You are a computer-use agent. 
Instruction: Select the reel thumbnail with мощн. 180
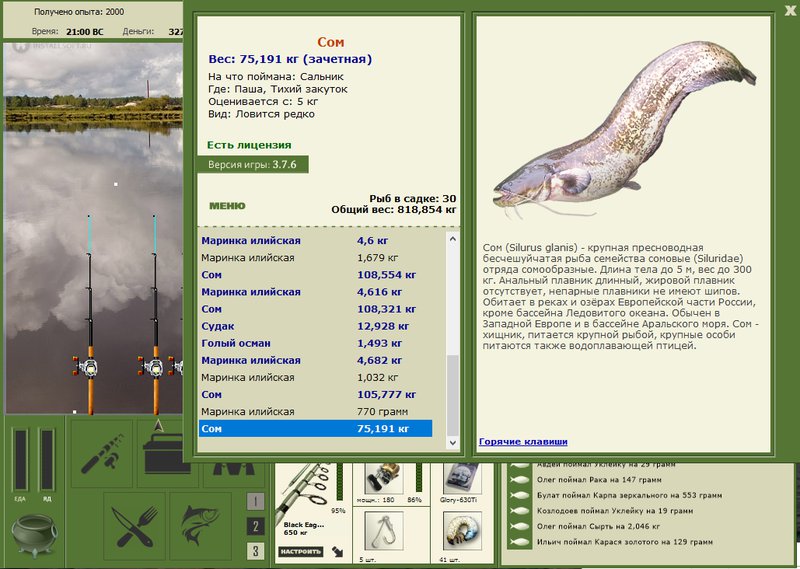[384, 478]
